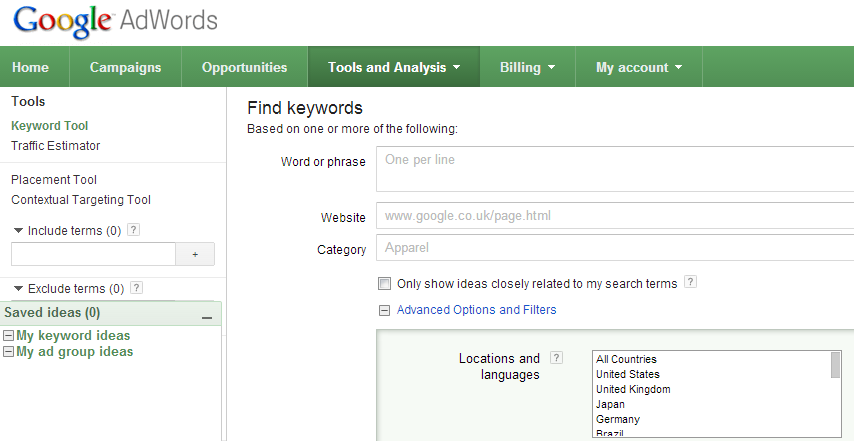The height and width of the screenshot is (441, 854).
Task: Switch to the Campaigns tab
Action: point(125,67)
